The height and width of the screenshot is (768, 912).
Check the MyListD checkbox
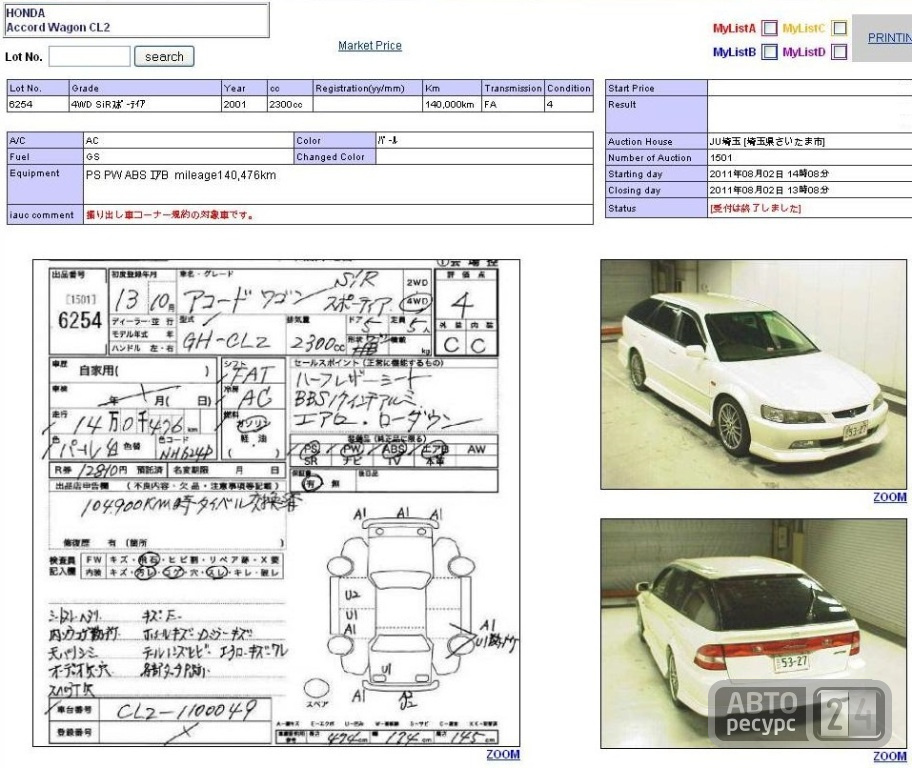point(839,52)
